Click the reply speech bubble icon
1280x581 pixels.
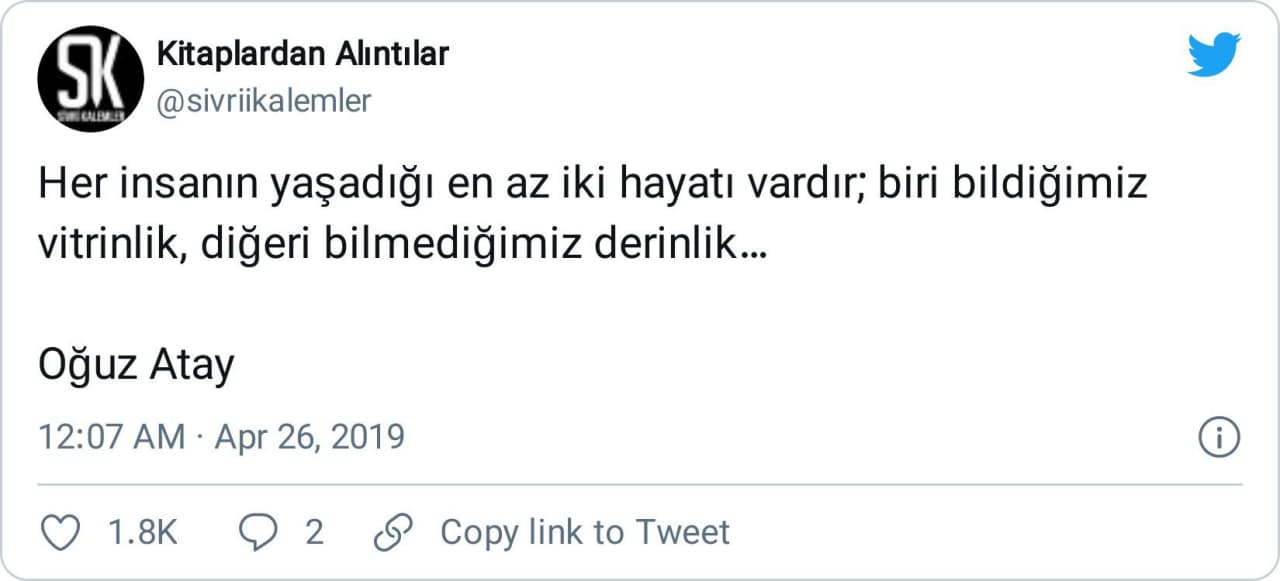(259, 532)
